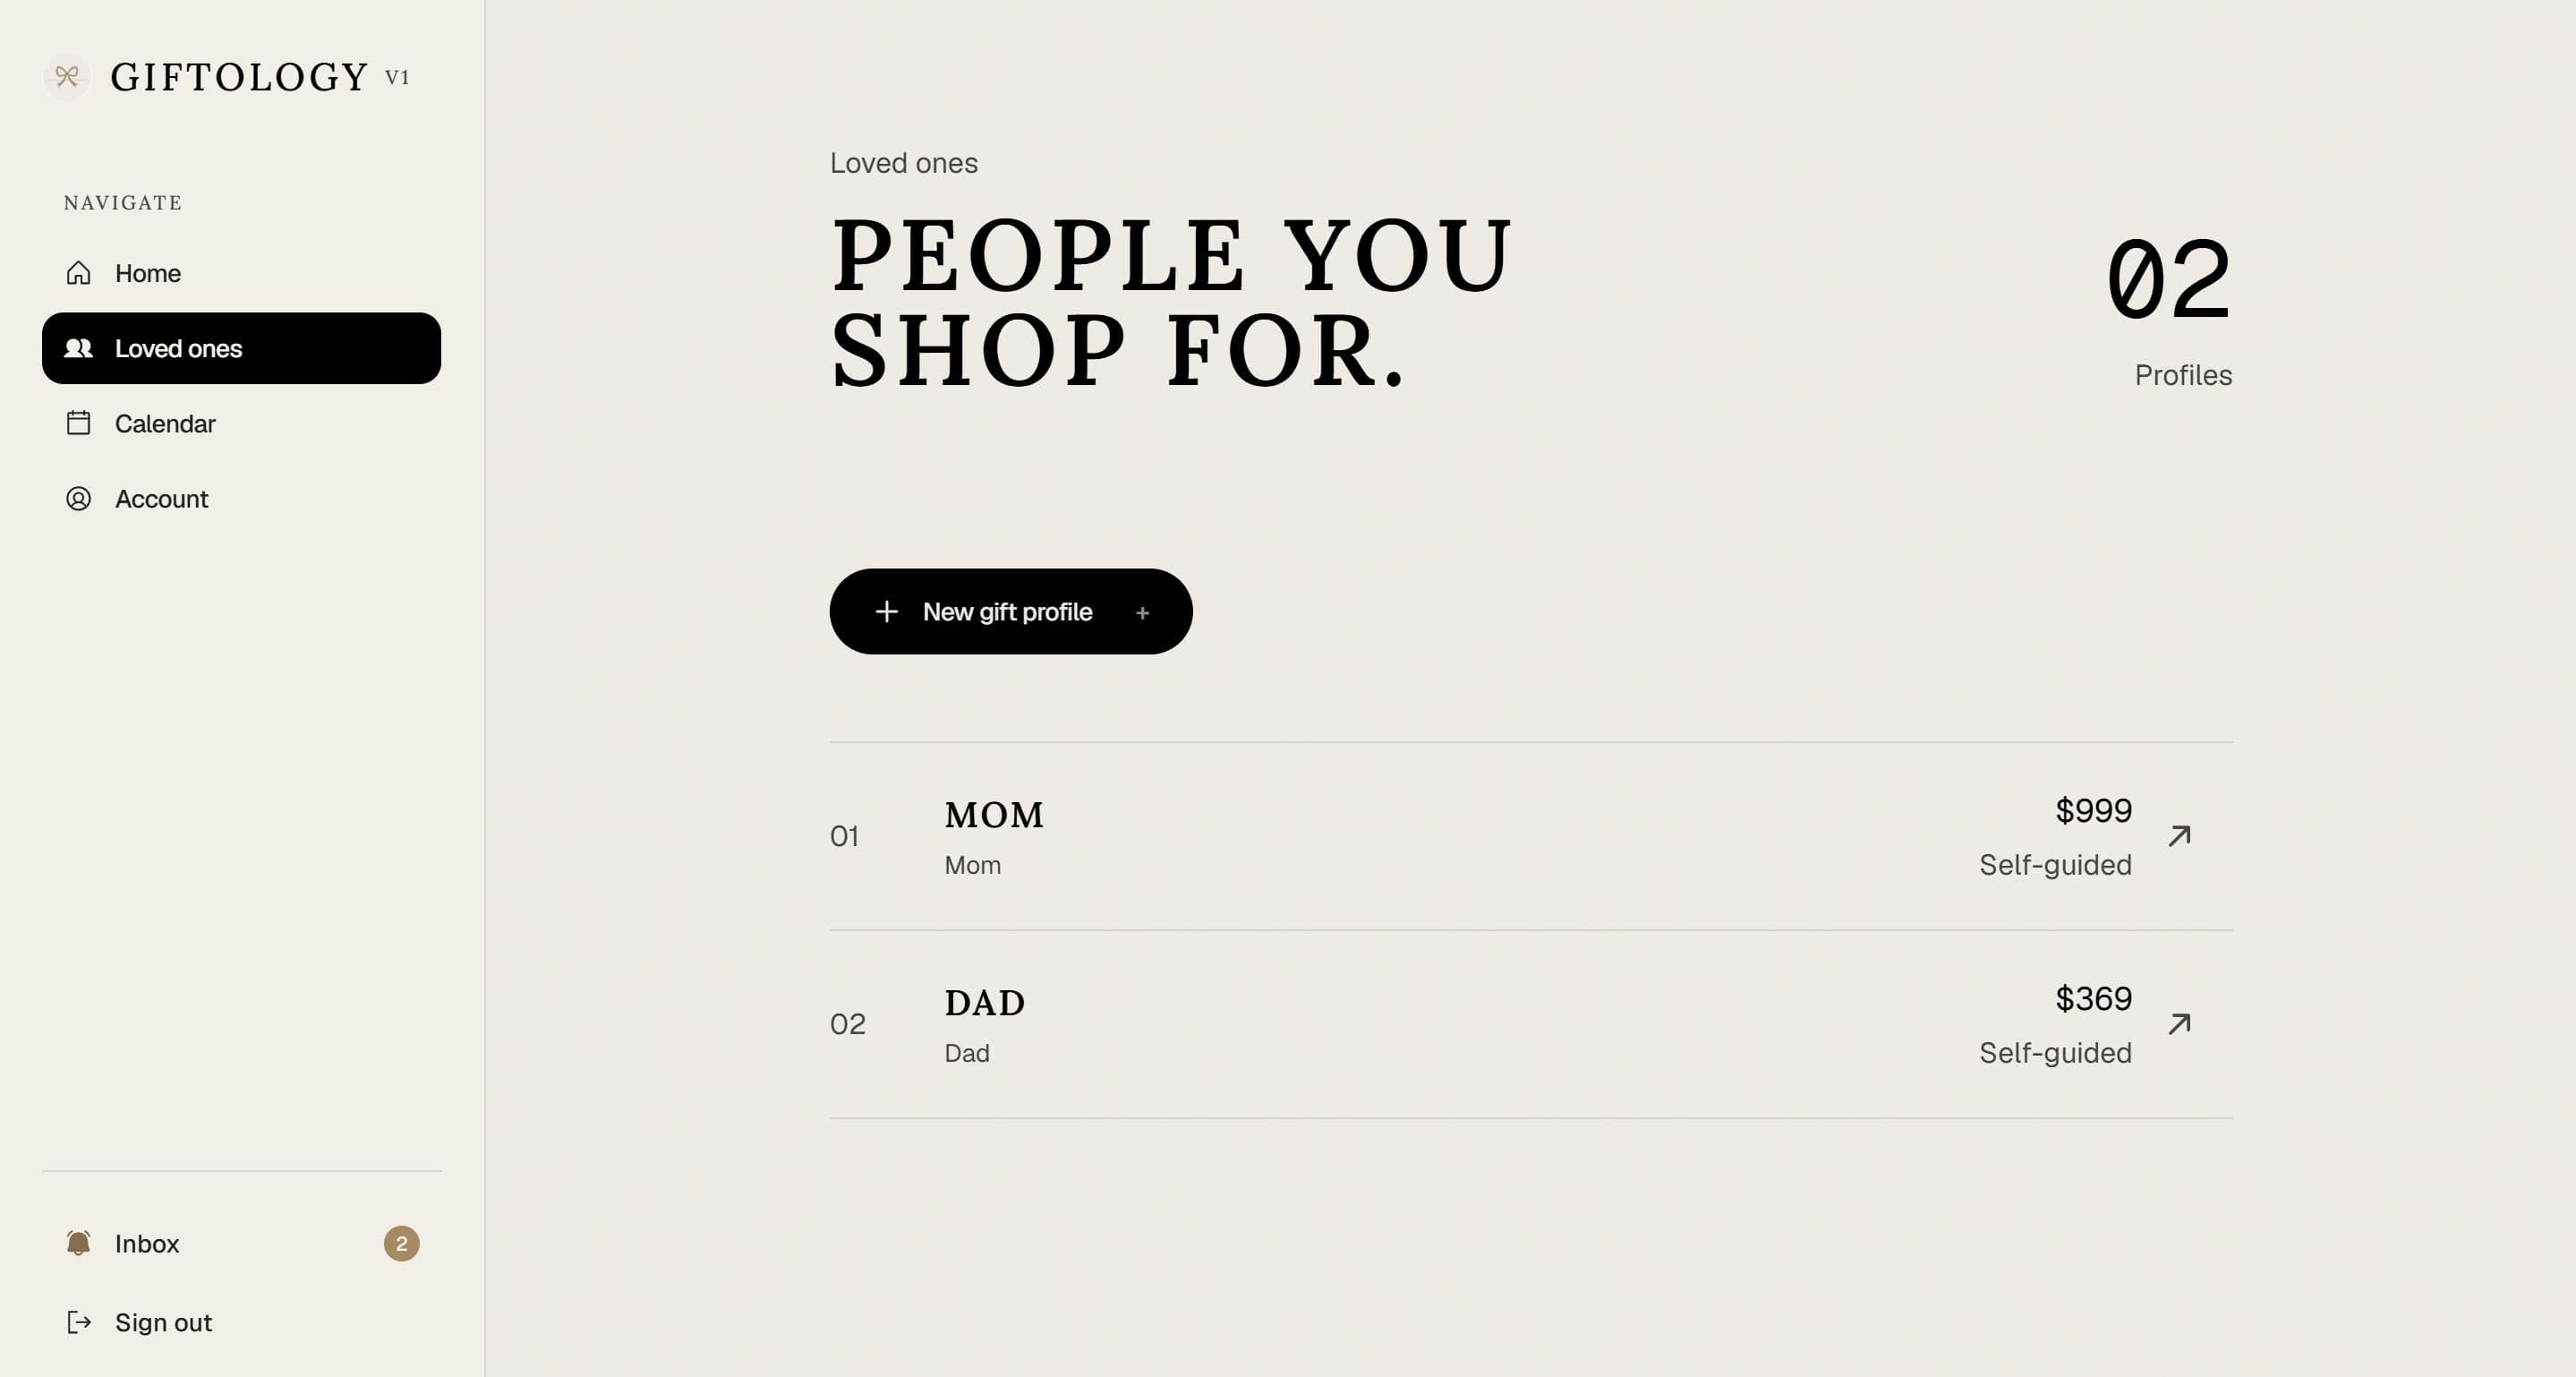Select the Loved ones people icon
The image size is (2576, 1377).
pyautogui.click(x=79, y=348)
